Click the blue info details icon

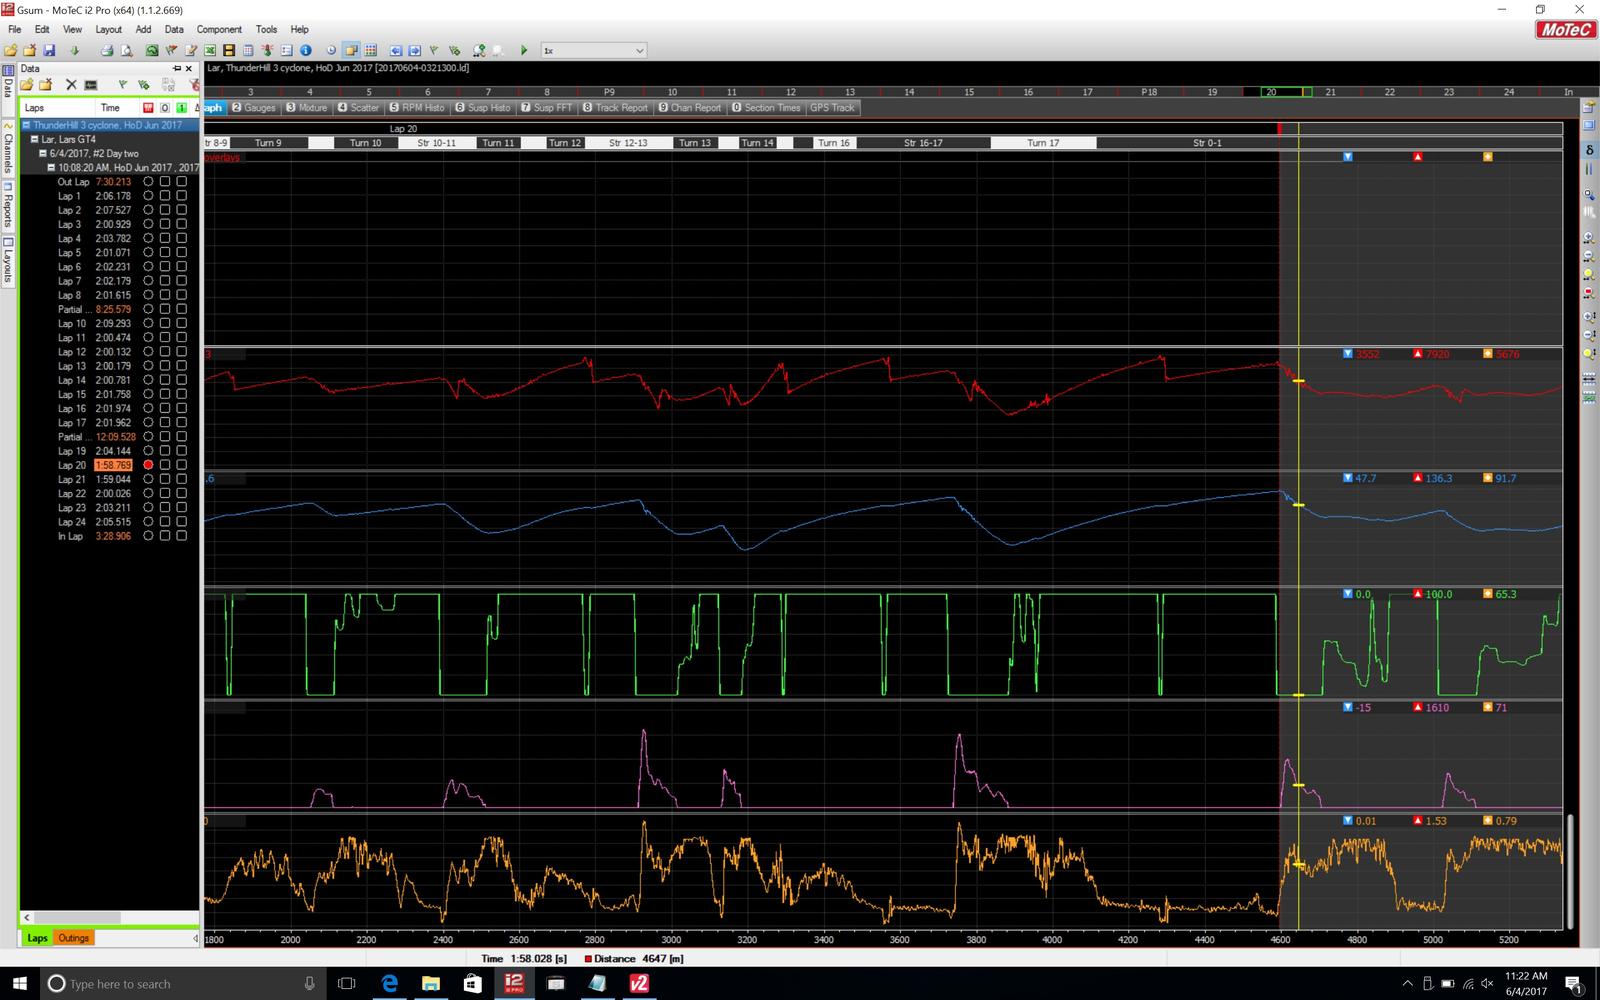[305, 50]
